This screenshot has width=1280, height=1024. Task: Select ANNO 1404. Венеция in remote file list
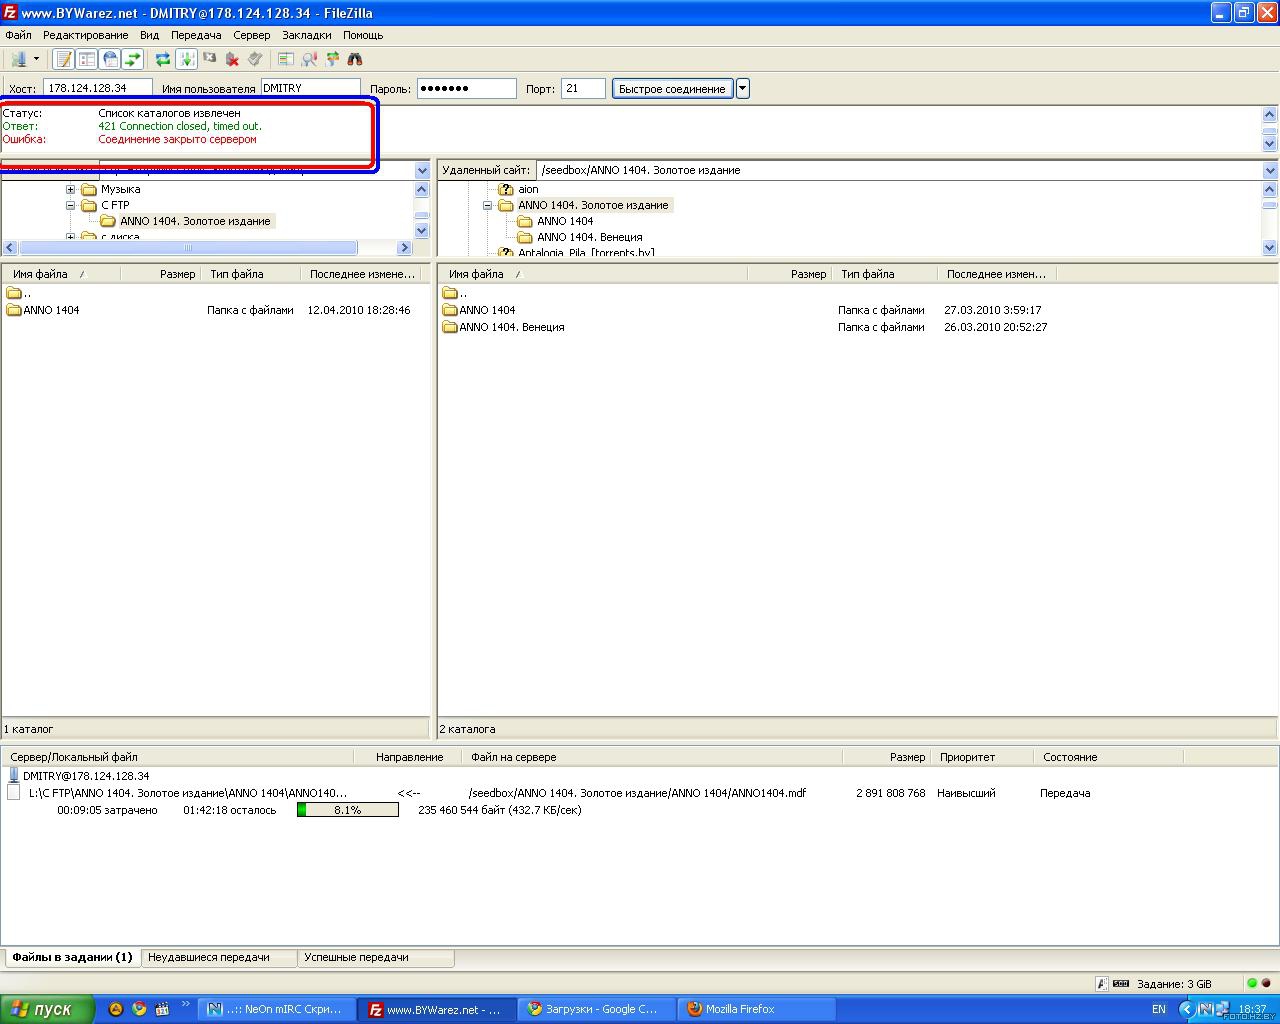pyautogui.click(x=511, y=327)
